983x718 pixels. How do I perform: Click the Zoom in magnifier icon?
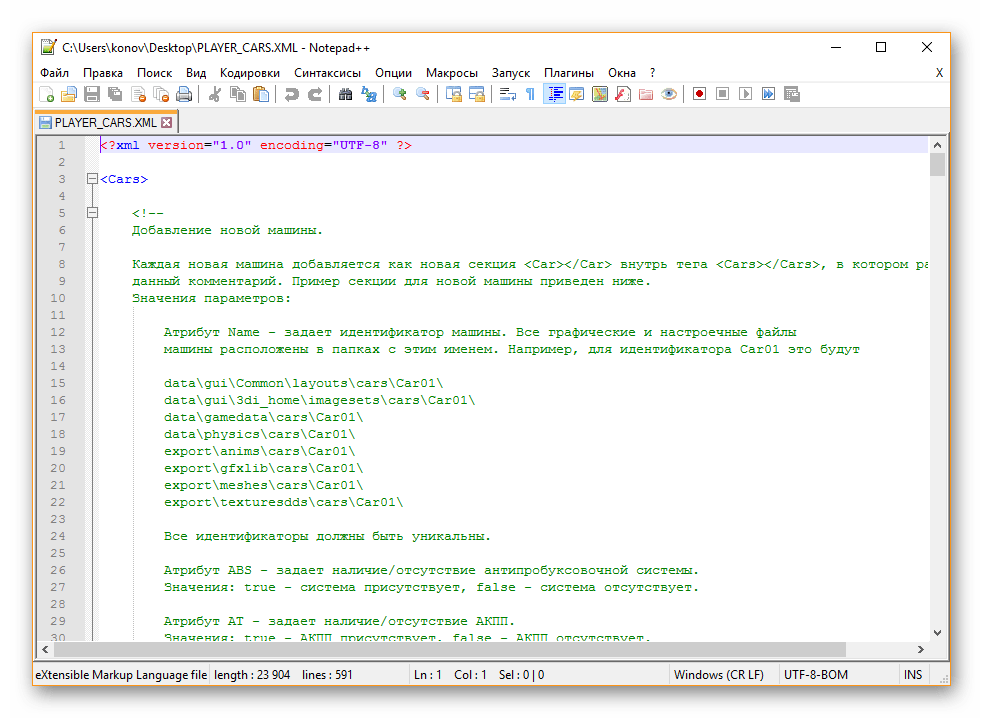400,94
